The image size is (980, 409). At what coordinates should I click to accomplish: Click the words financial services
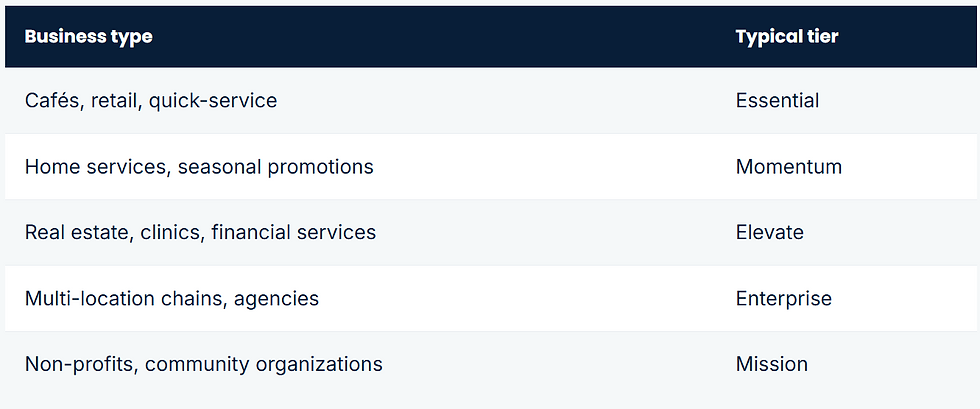point(294,232)
